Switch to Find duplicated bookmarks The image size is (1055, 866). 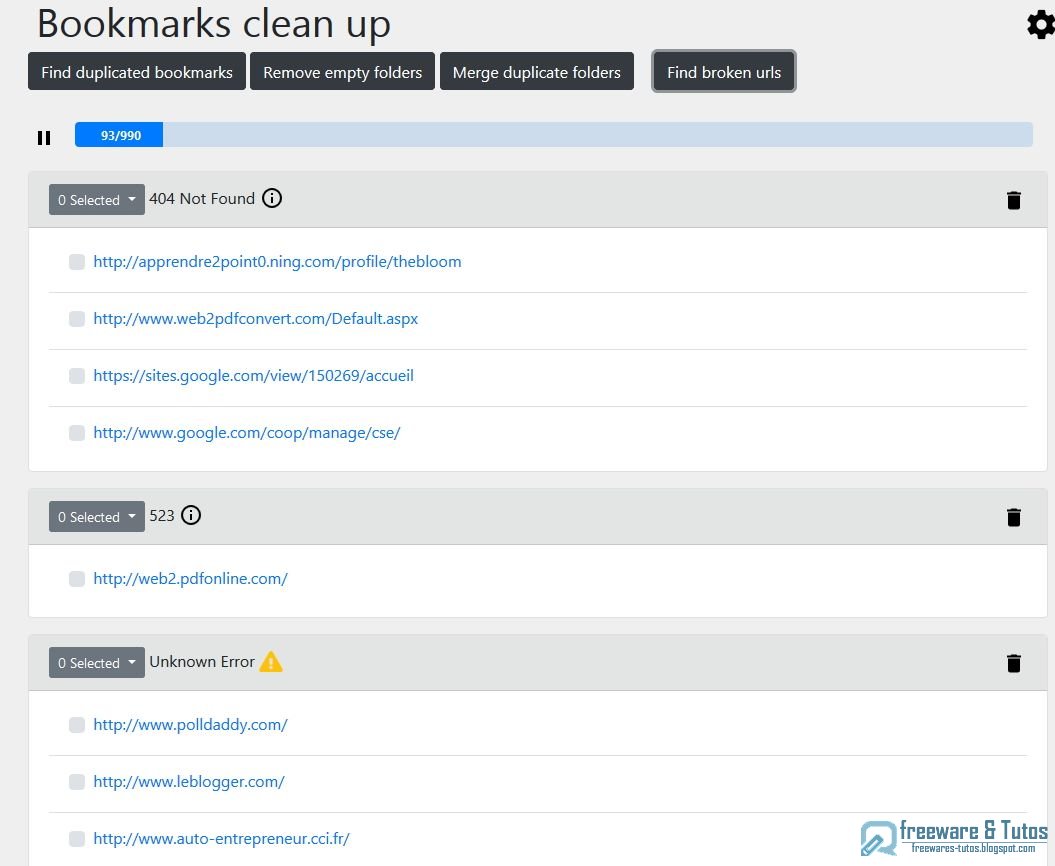pyautogui.click(x=136, y=71)
